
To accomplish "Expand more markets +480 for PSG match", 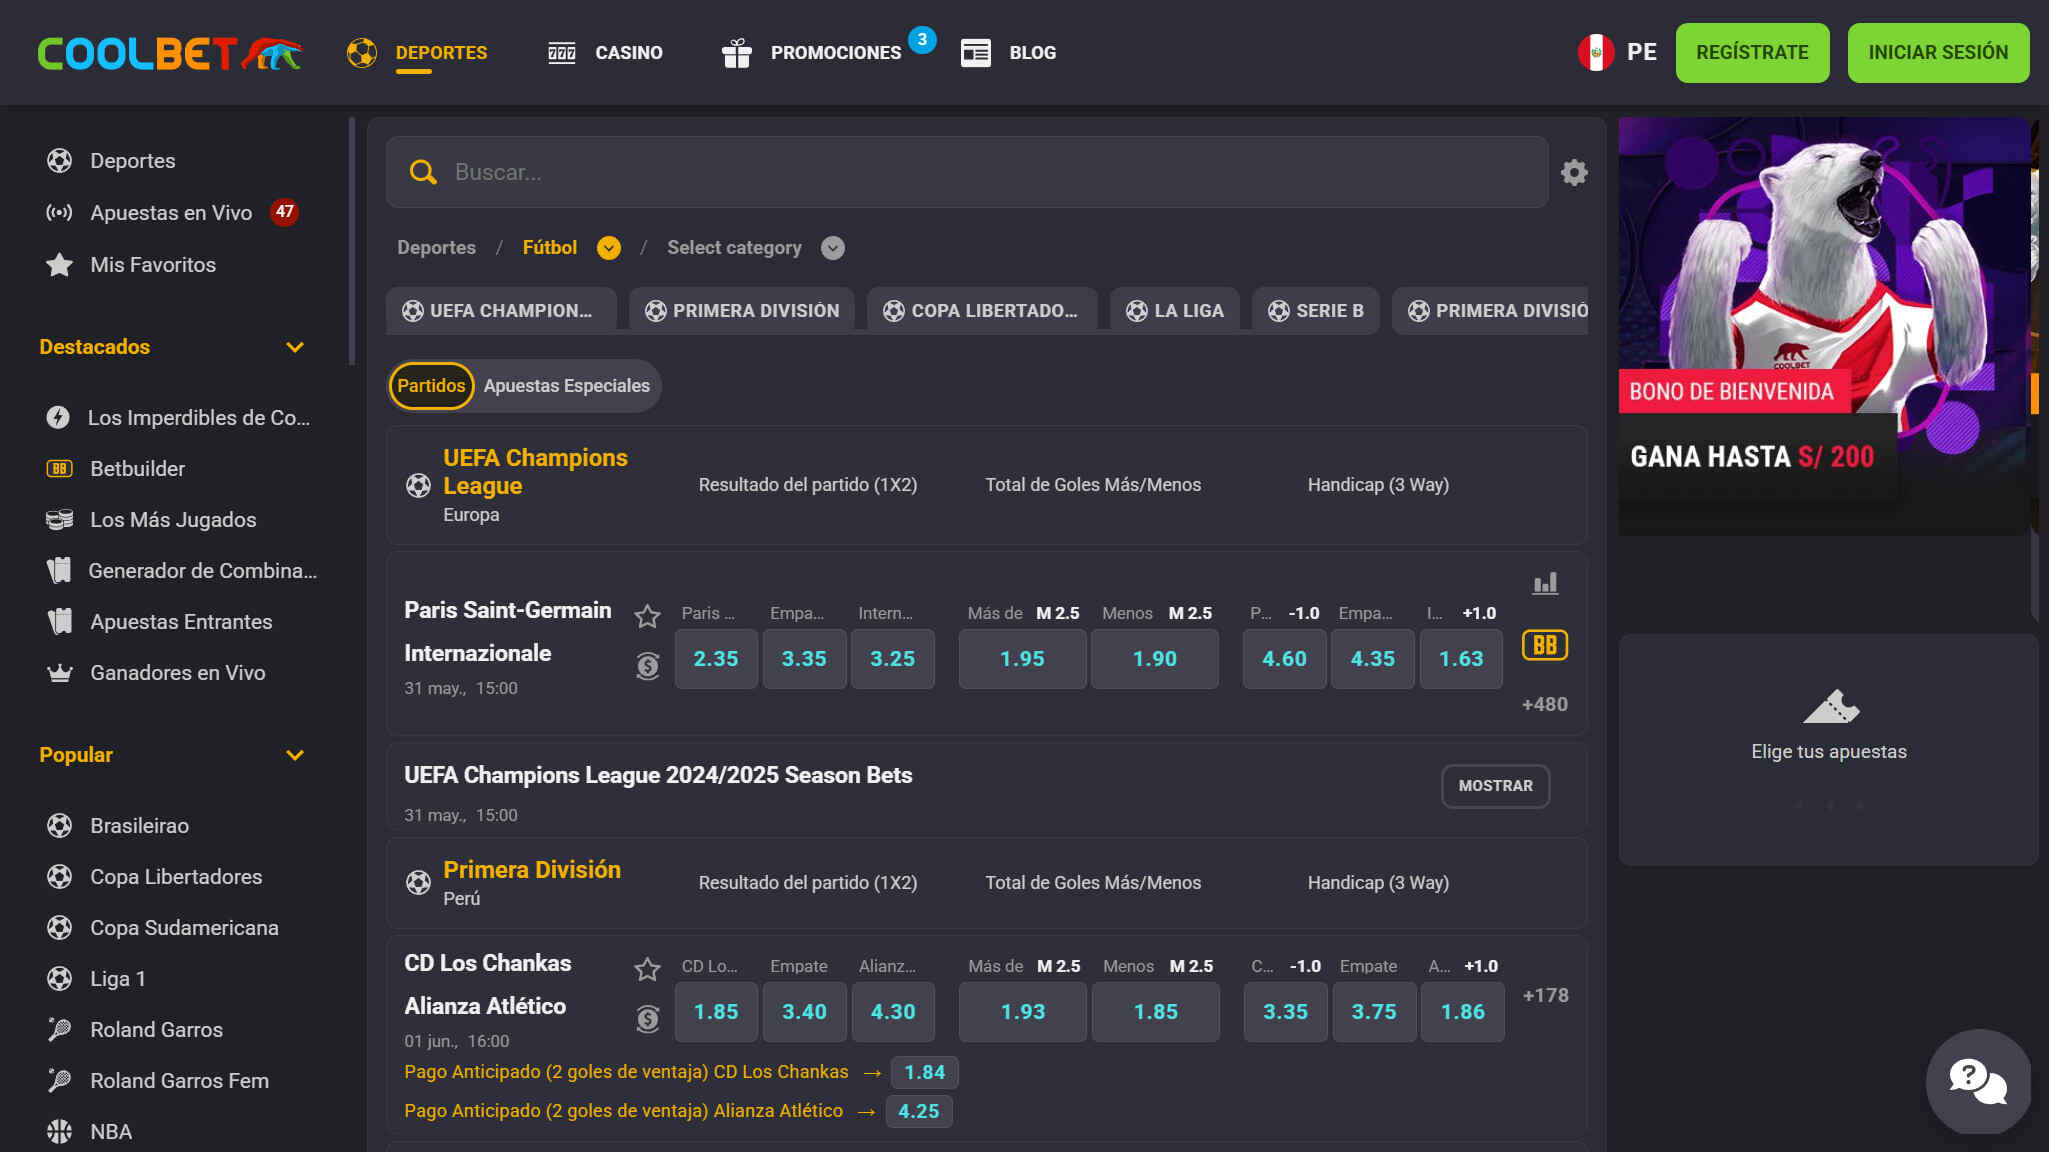I will [1544, 704].
